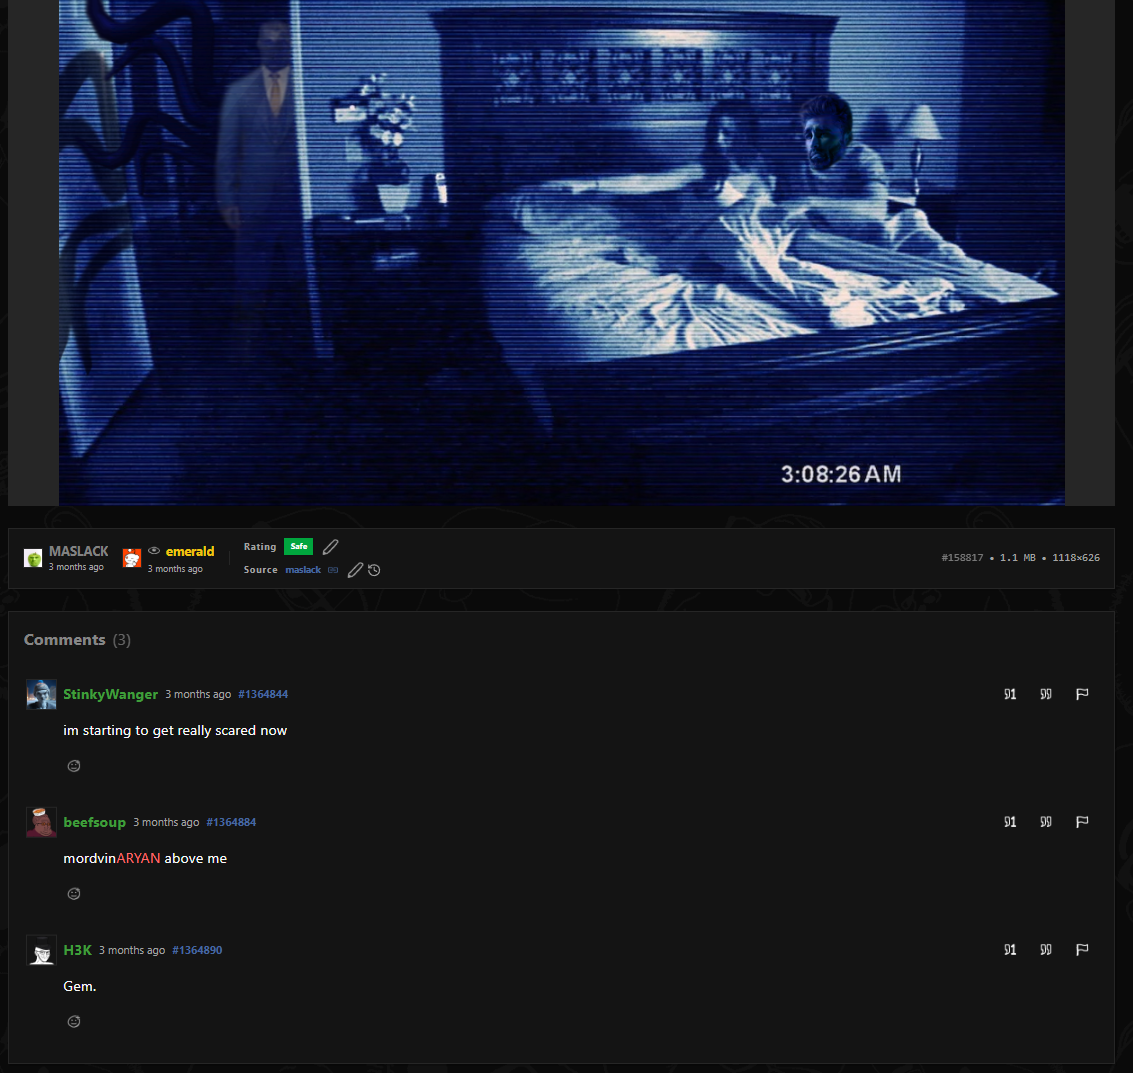Reply to H3K's comment with the quote-1 icon

click(x=1010, y=950)
